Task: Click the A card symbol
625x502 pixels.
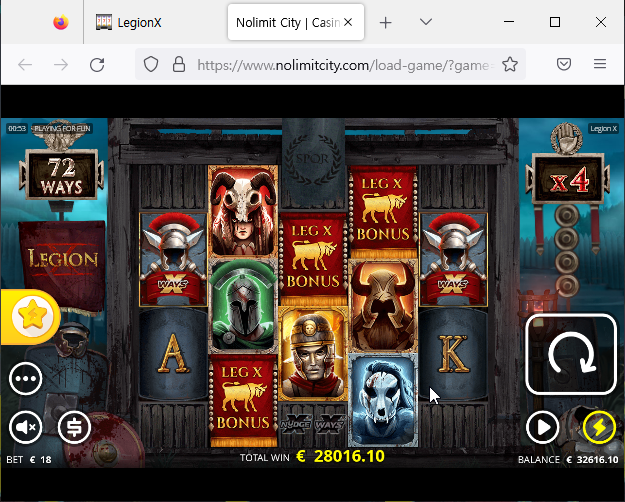Action: pos(173,353)
